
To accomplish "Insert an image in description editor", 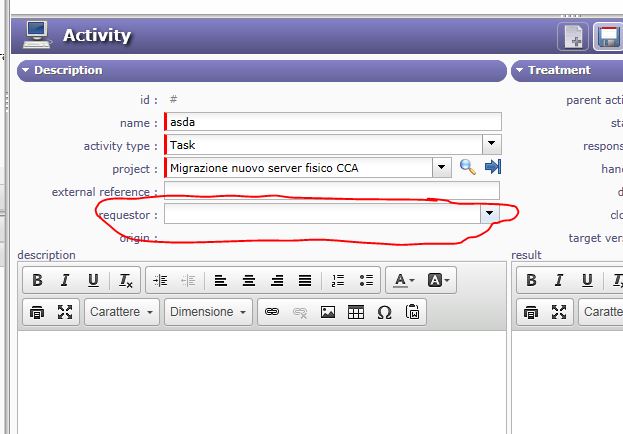I will [327, 312].
